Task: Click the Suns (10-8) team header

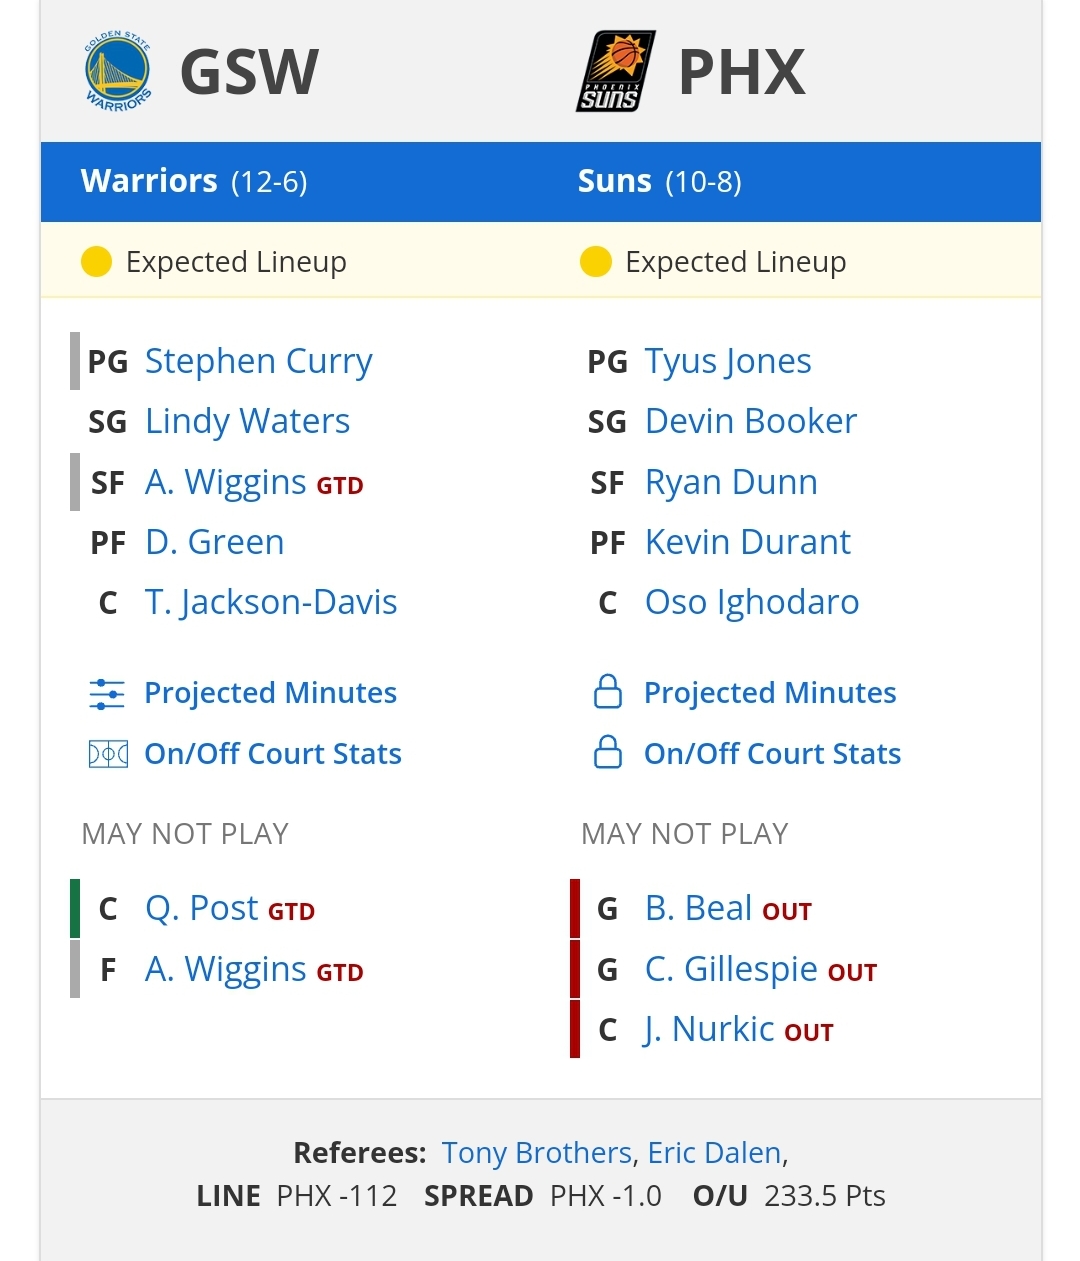Action: pos(659,181)
